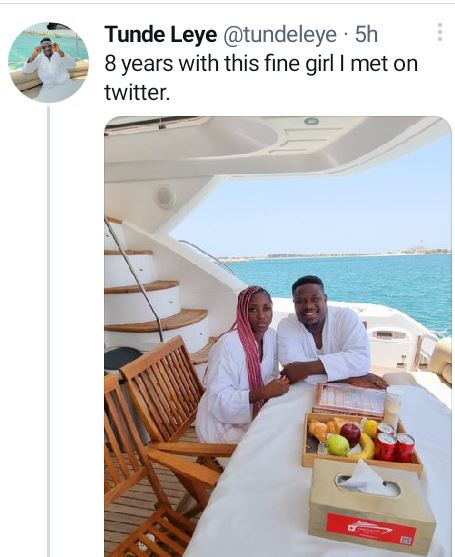Click the thread connector line below avatar

tap(49, 331)
